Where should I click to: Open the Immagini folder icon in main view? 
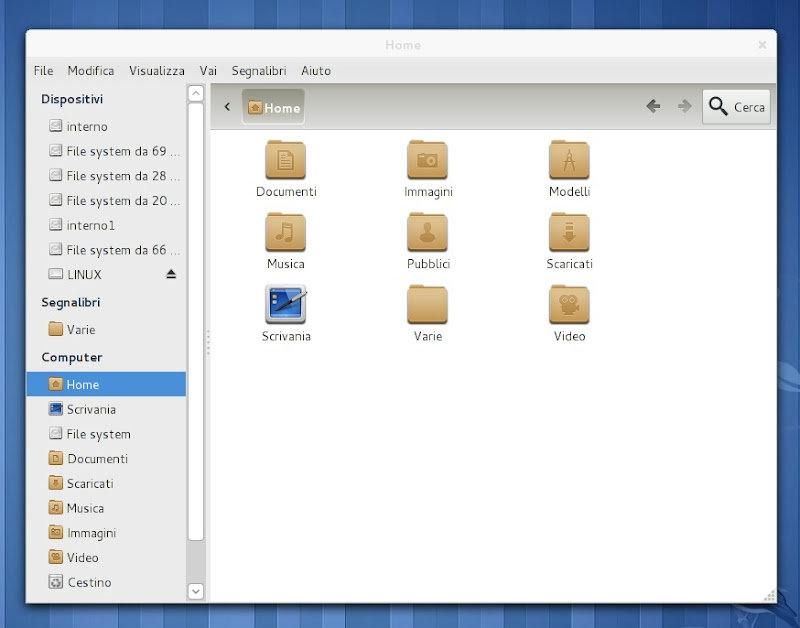(428, 160)
